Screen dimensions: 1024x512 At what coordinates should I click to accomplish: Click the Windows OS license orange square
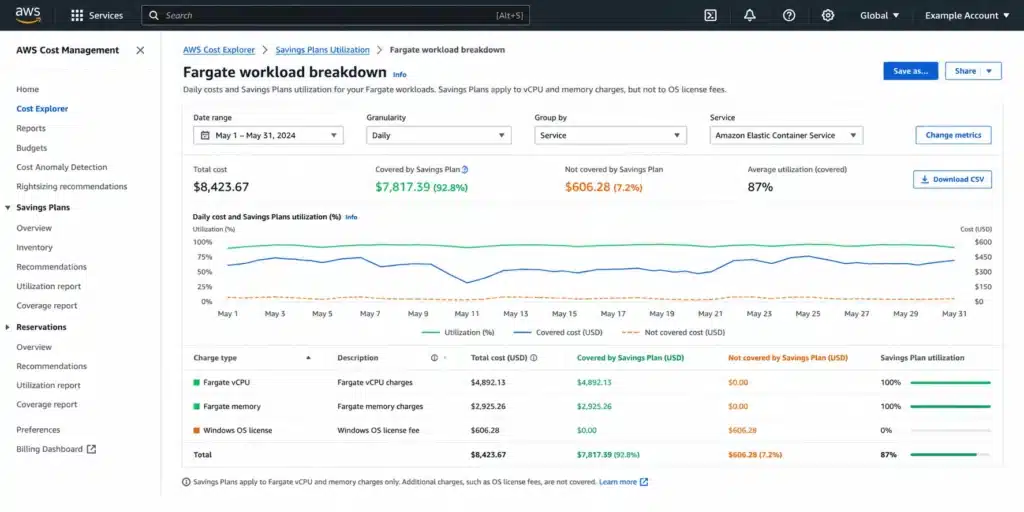point(197,430)
